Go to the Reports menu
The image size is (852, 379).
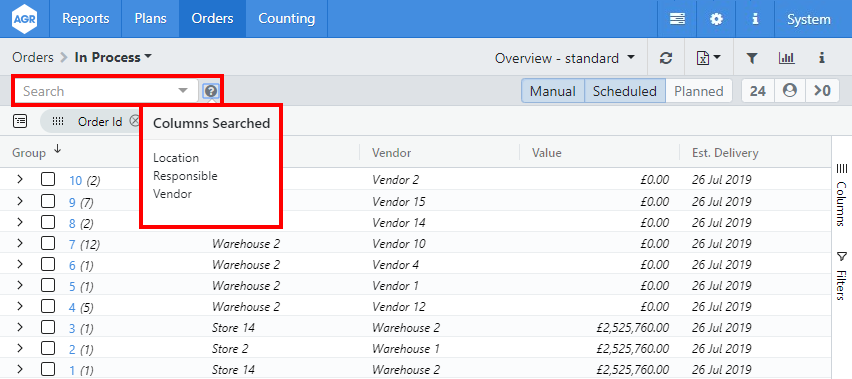[x=86, y=18]
